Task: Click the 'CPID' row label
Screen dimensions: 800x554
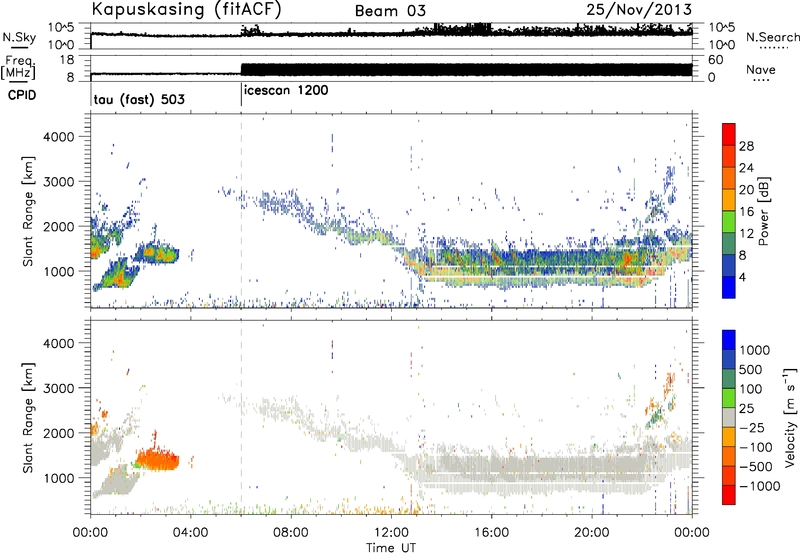Action: [22, 95]
